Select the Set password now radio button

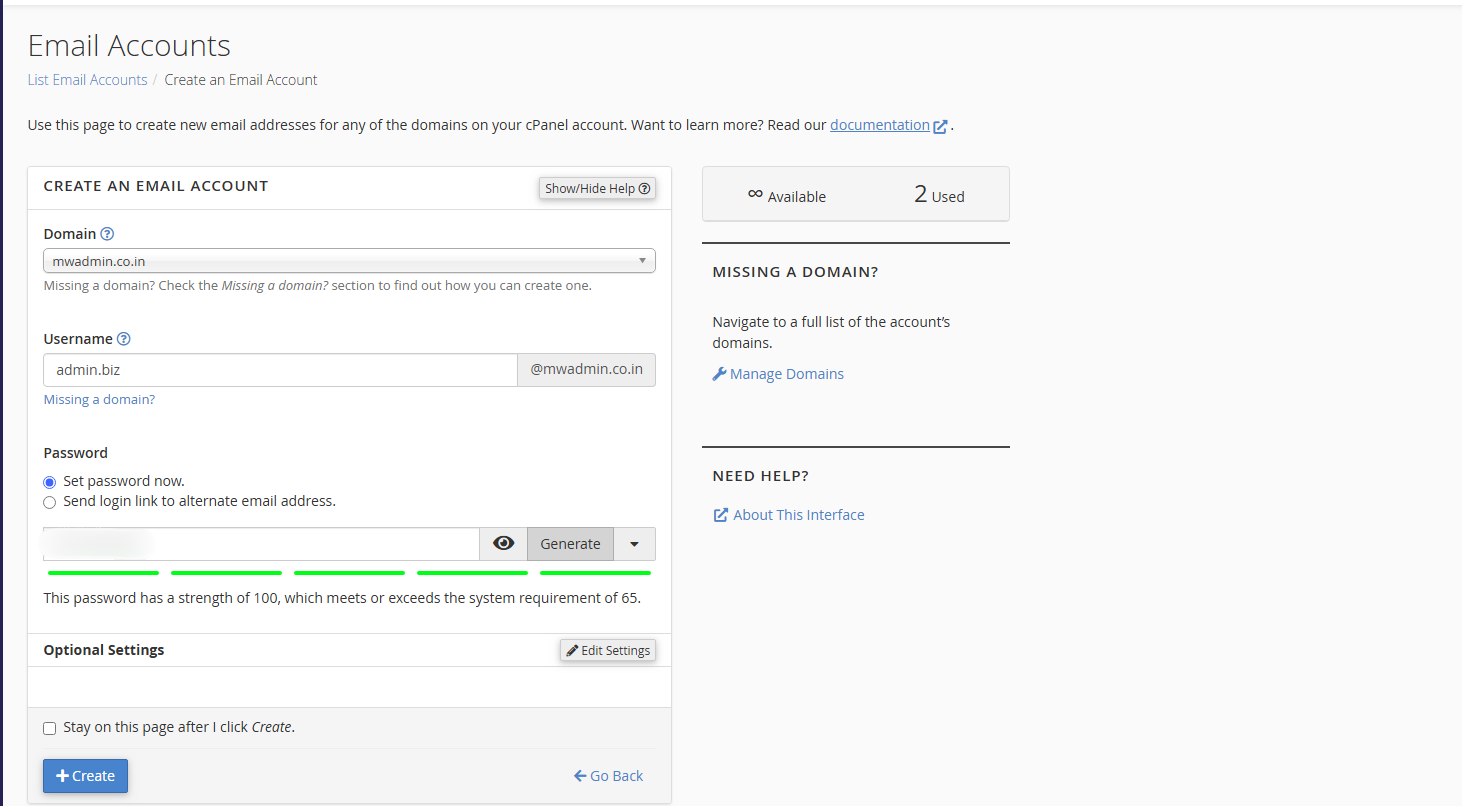(x=50, y=482)
